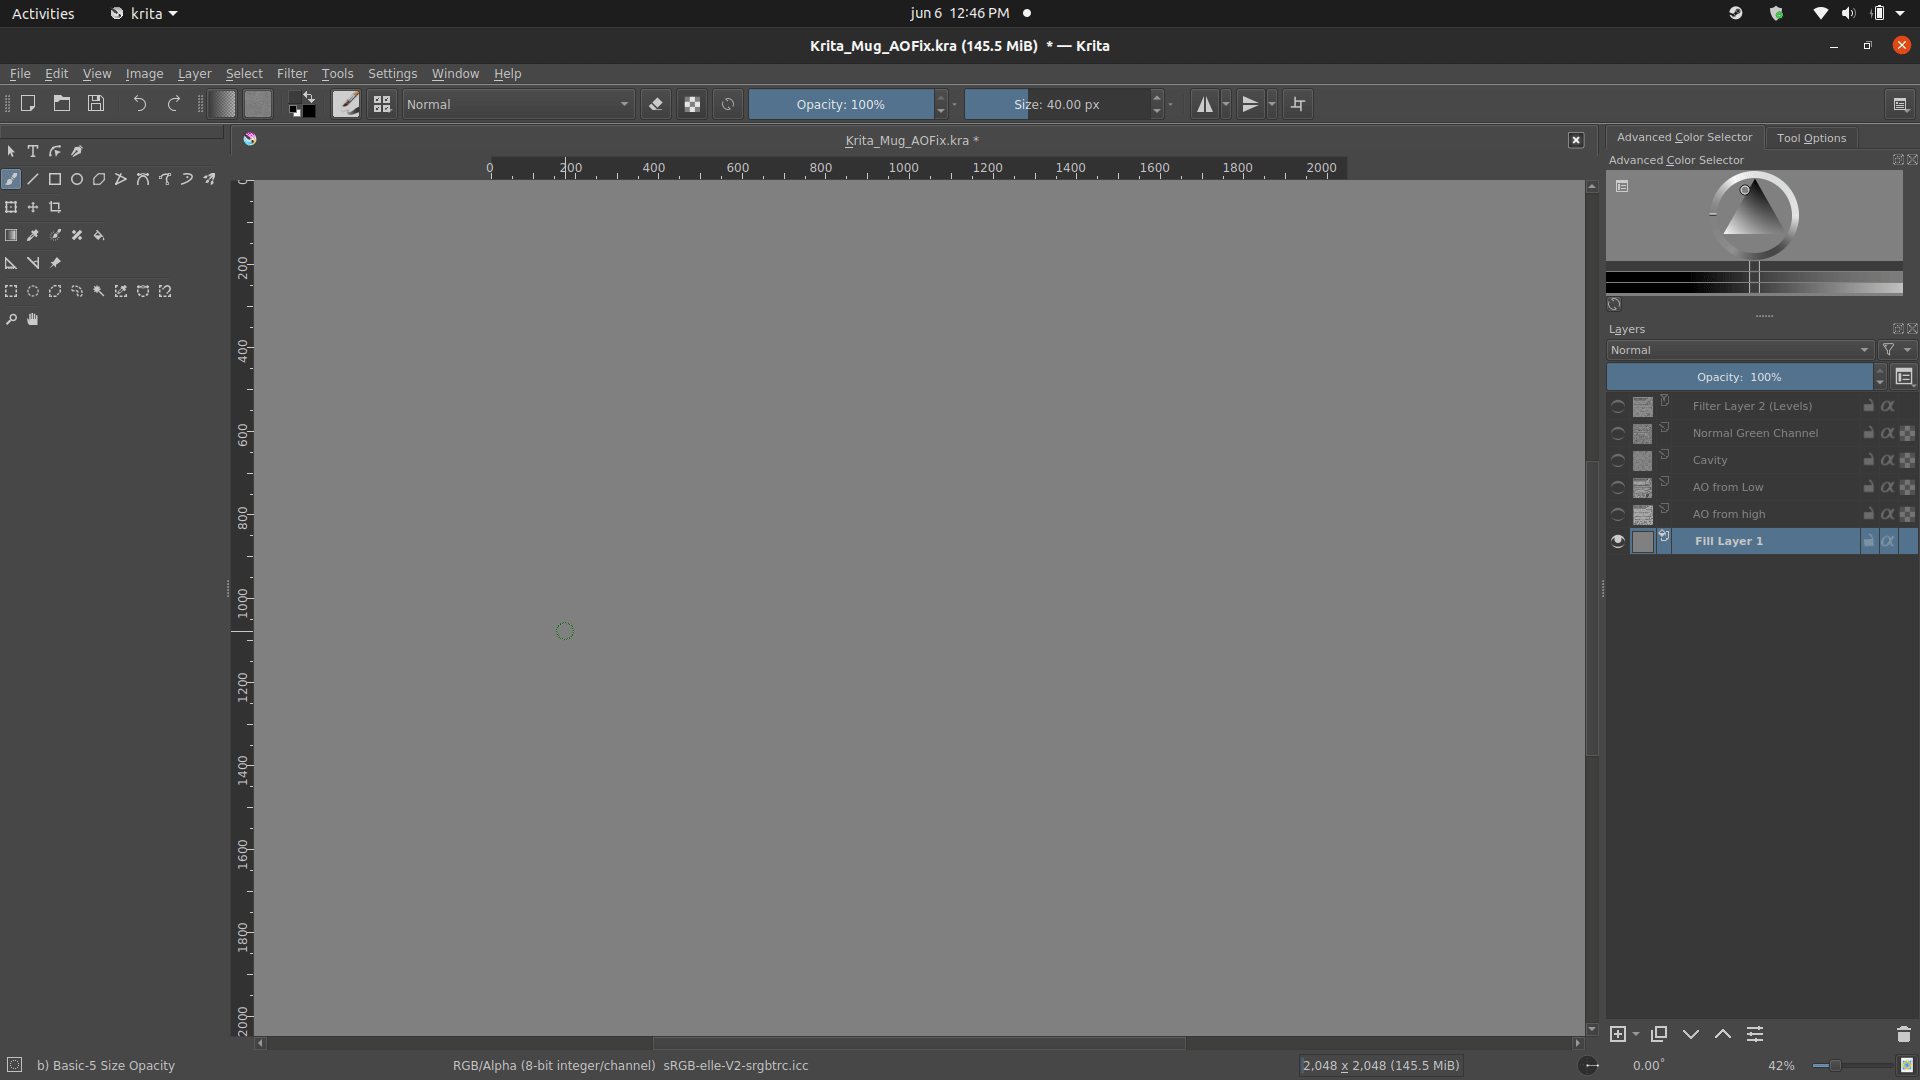Select the Ellipse shape tool

coord(77,179)
